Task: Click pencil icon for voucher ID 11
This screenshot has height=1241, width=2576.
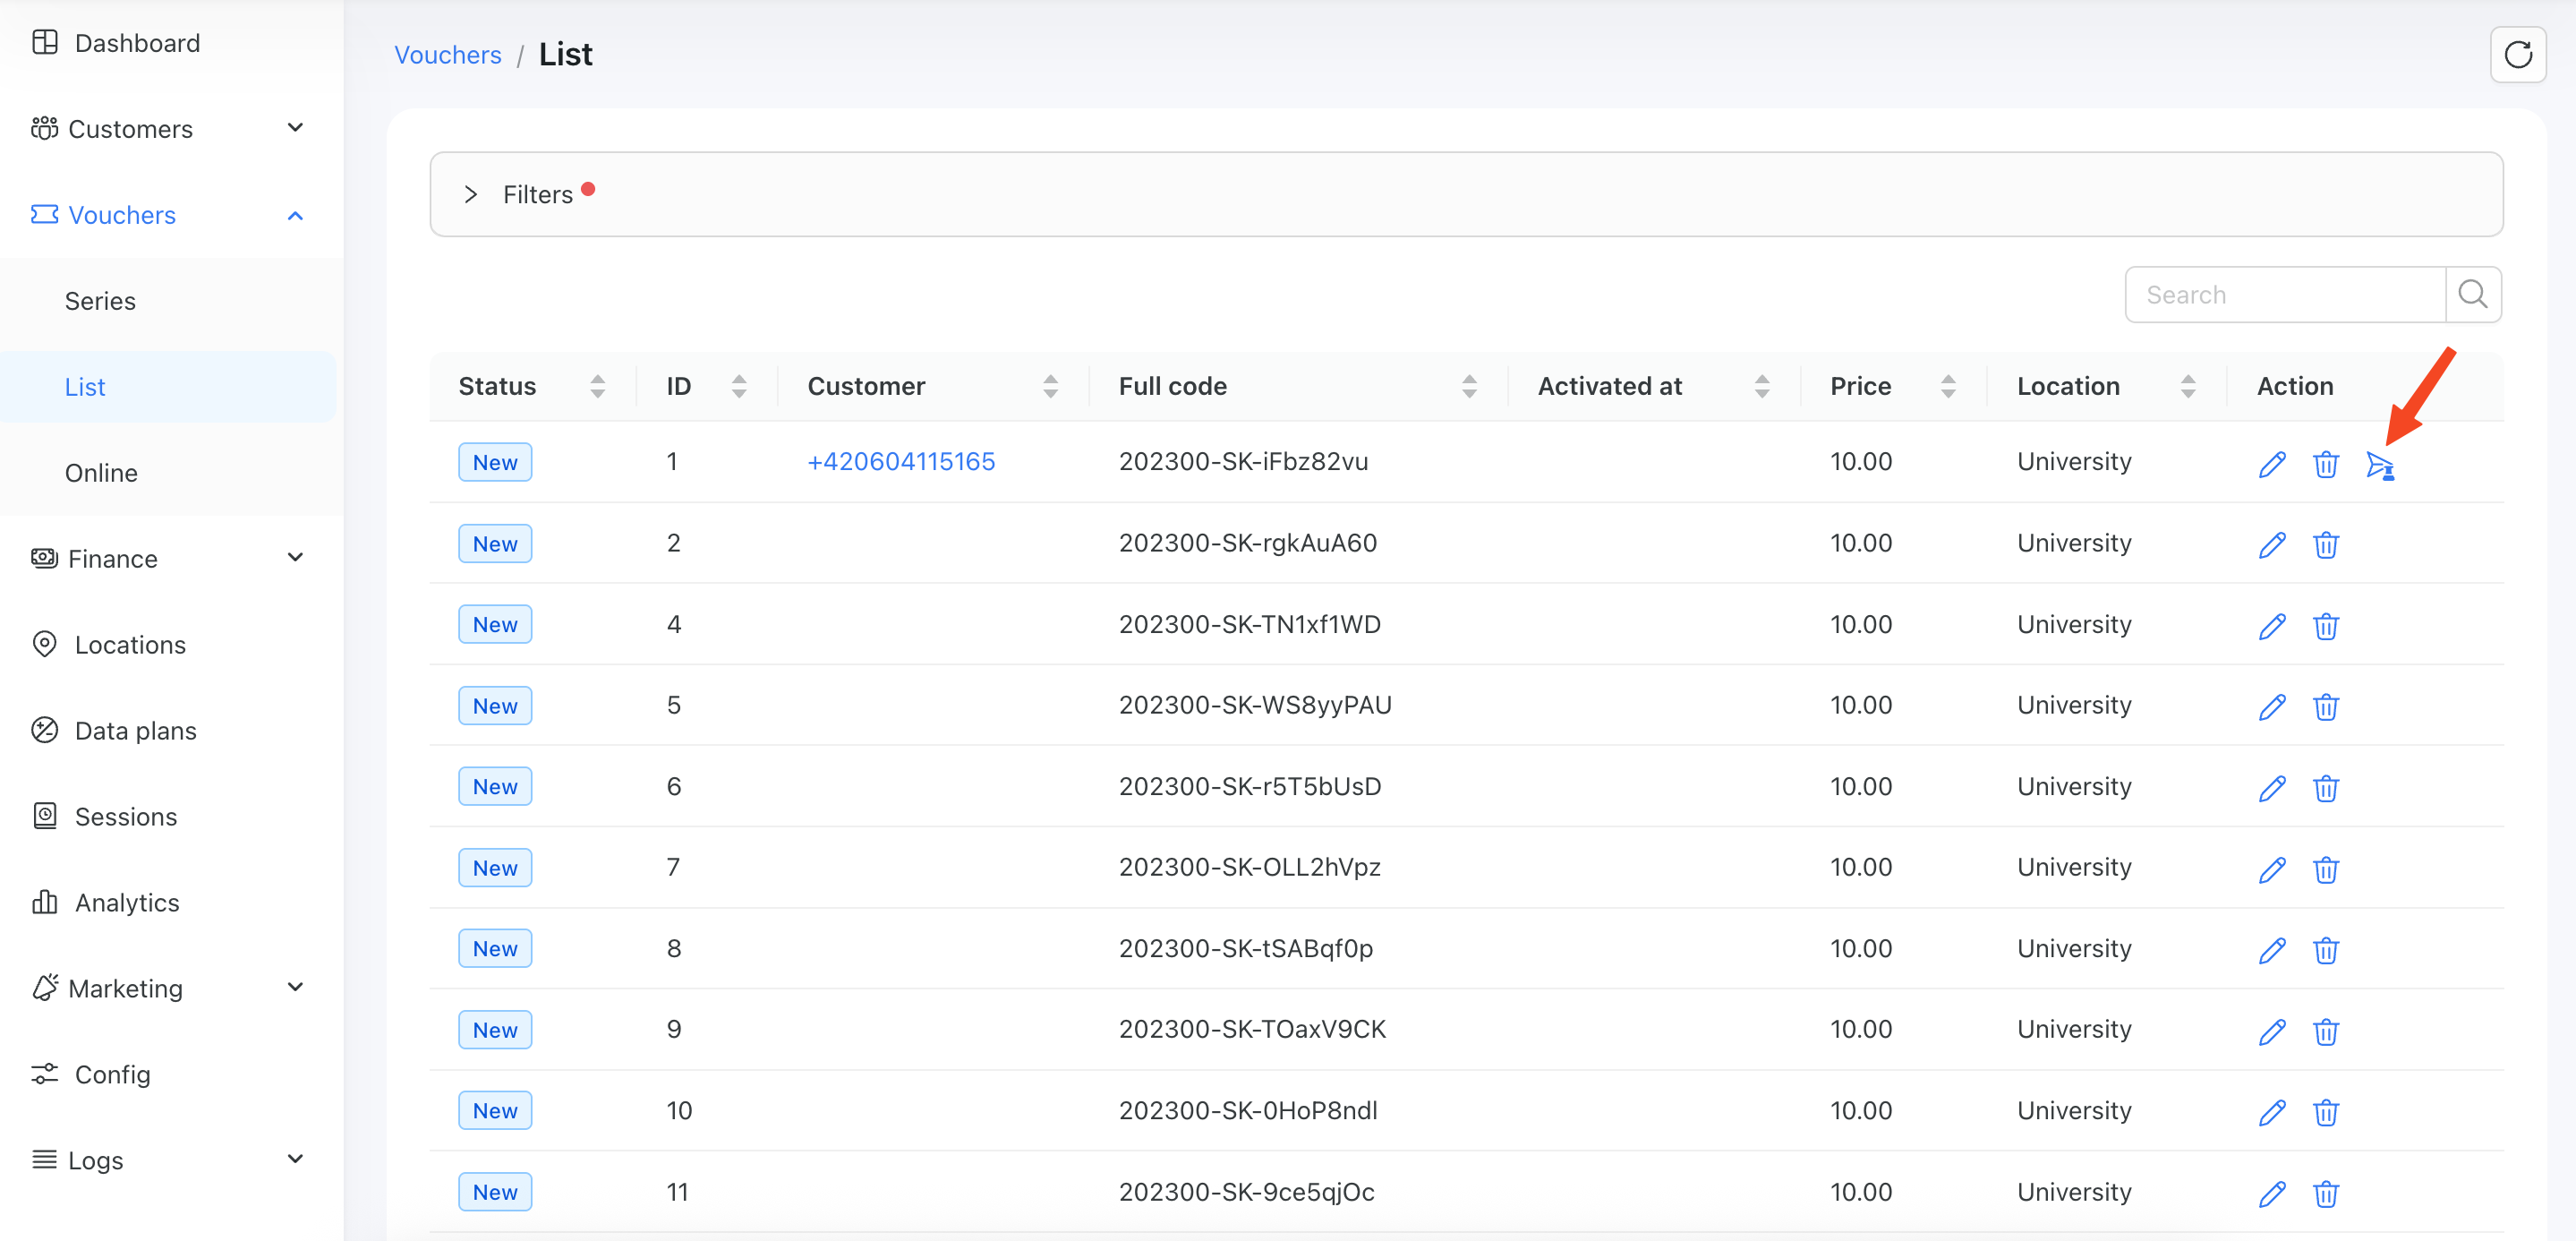Action: coord(2271,1193)
